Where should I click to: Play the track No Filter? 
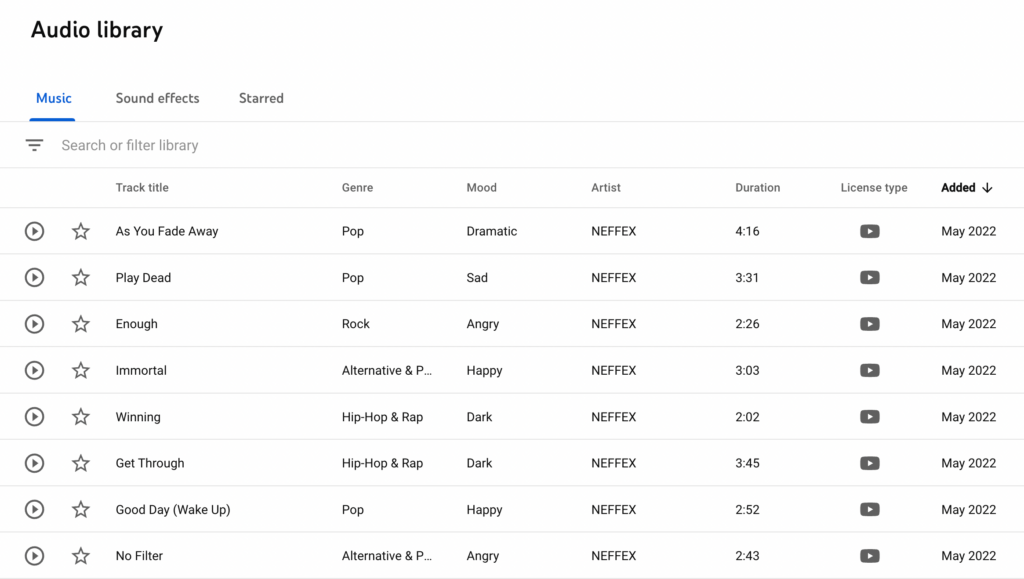click(x=35, y=556)
